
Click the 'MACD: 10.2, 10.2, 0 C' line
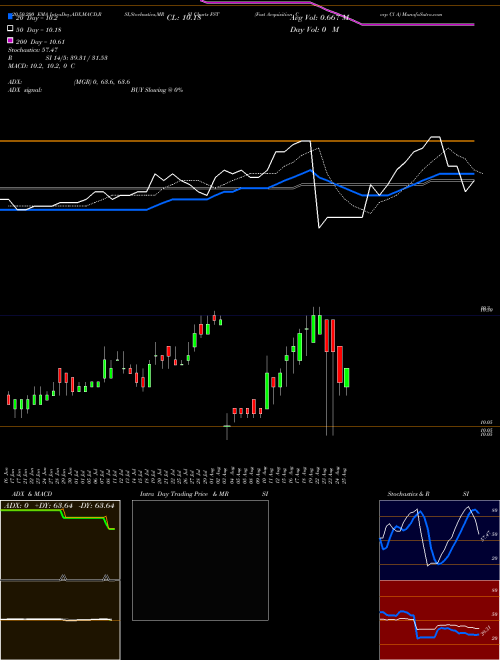point(42,66)
